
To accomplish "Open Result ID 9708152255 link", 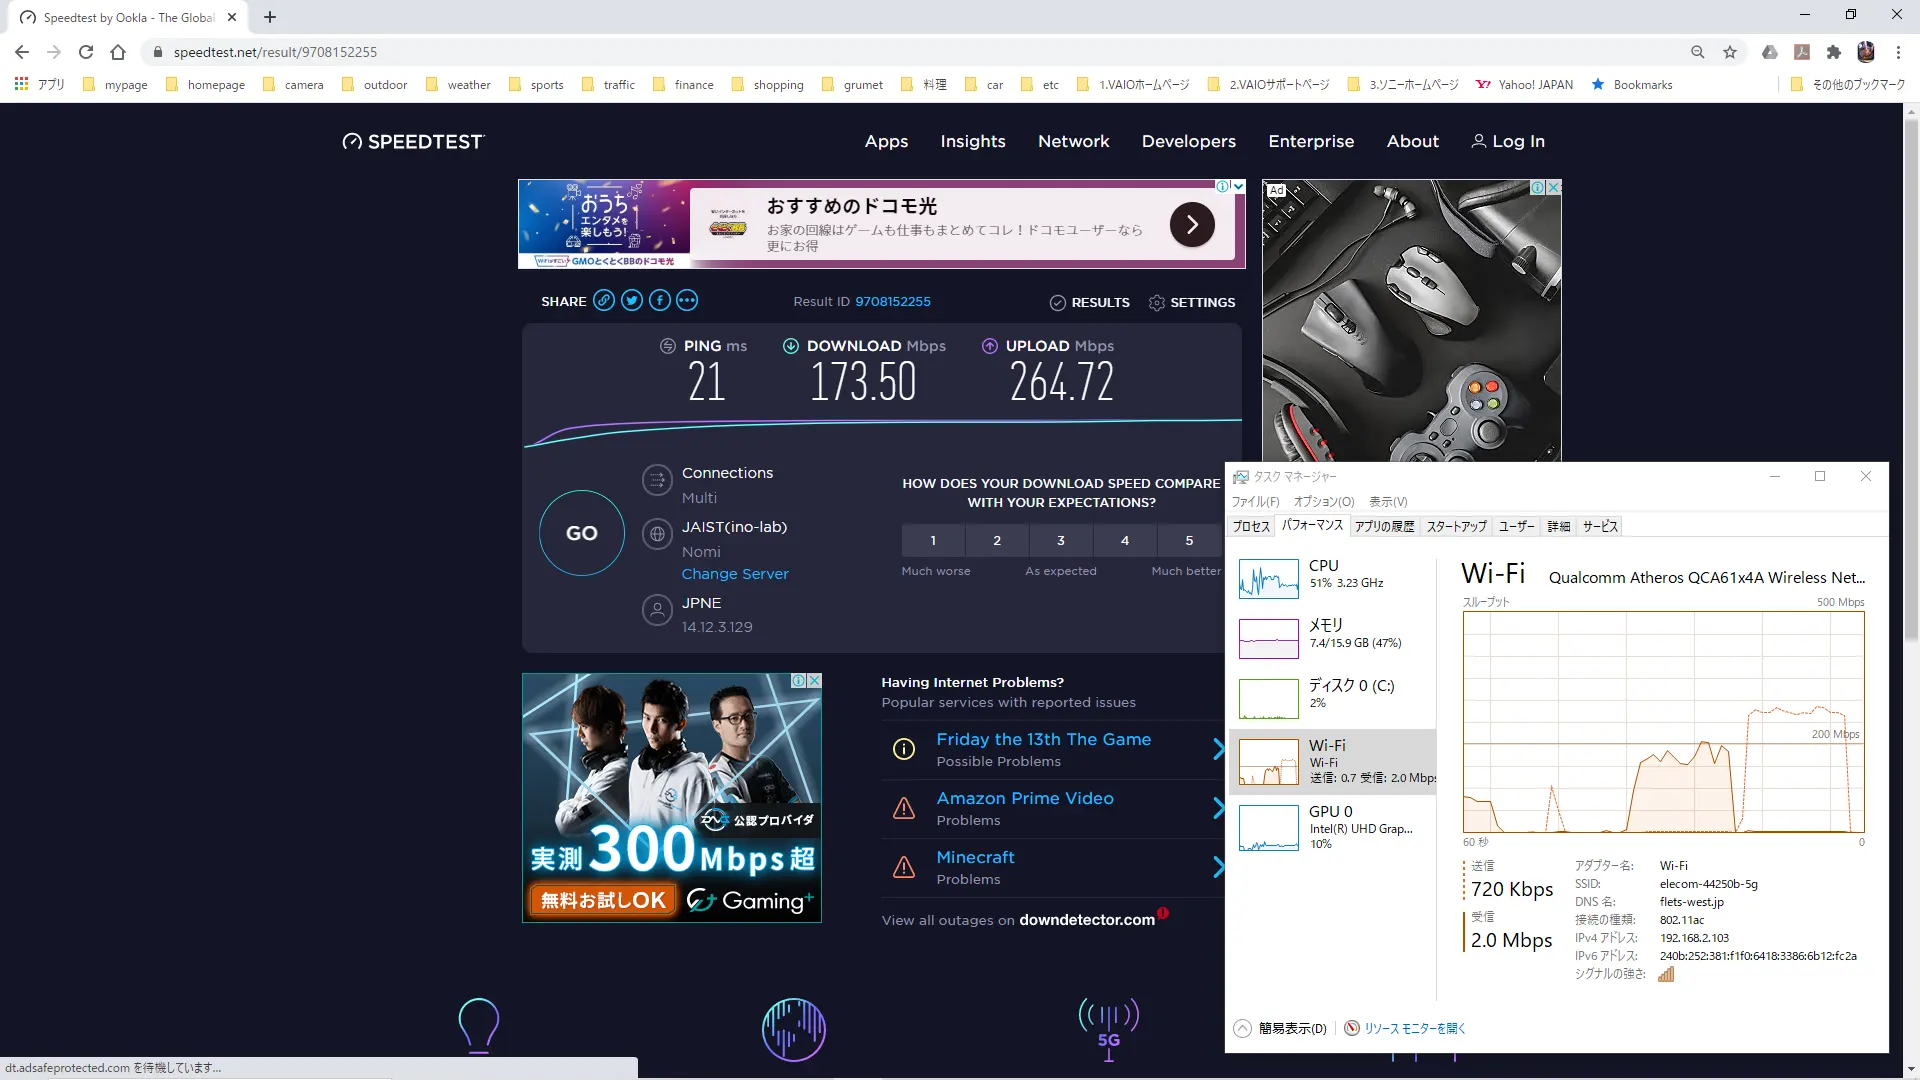I will [x=893, y=301].
